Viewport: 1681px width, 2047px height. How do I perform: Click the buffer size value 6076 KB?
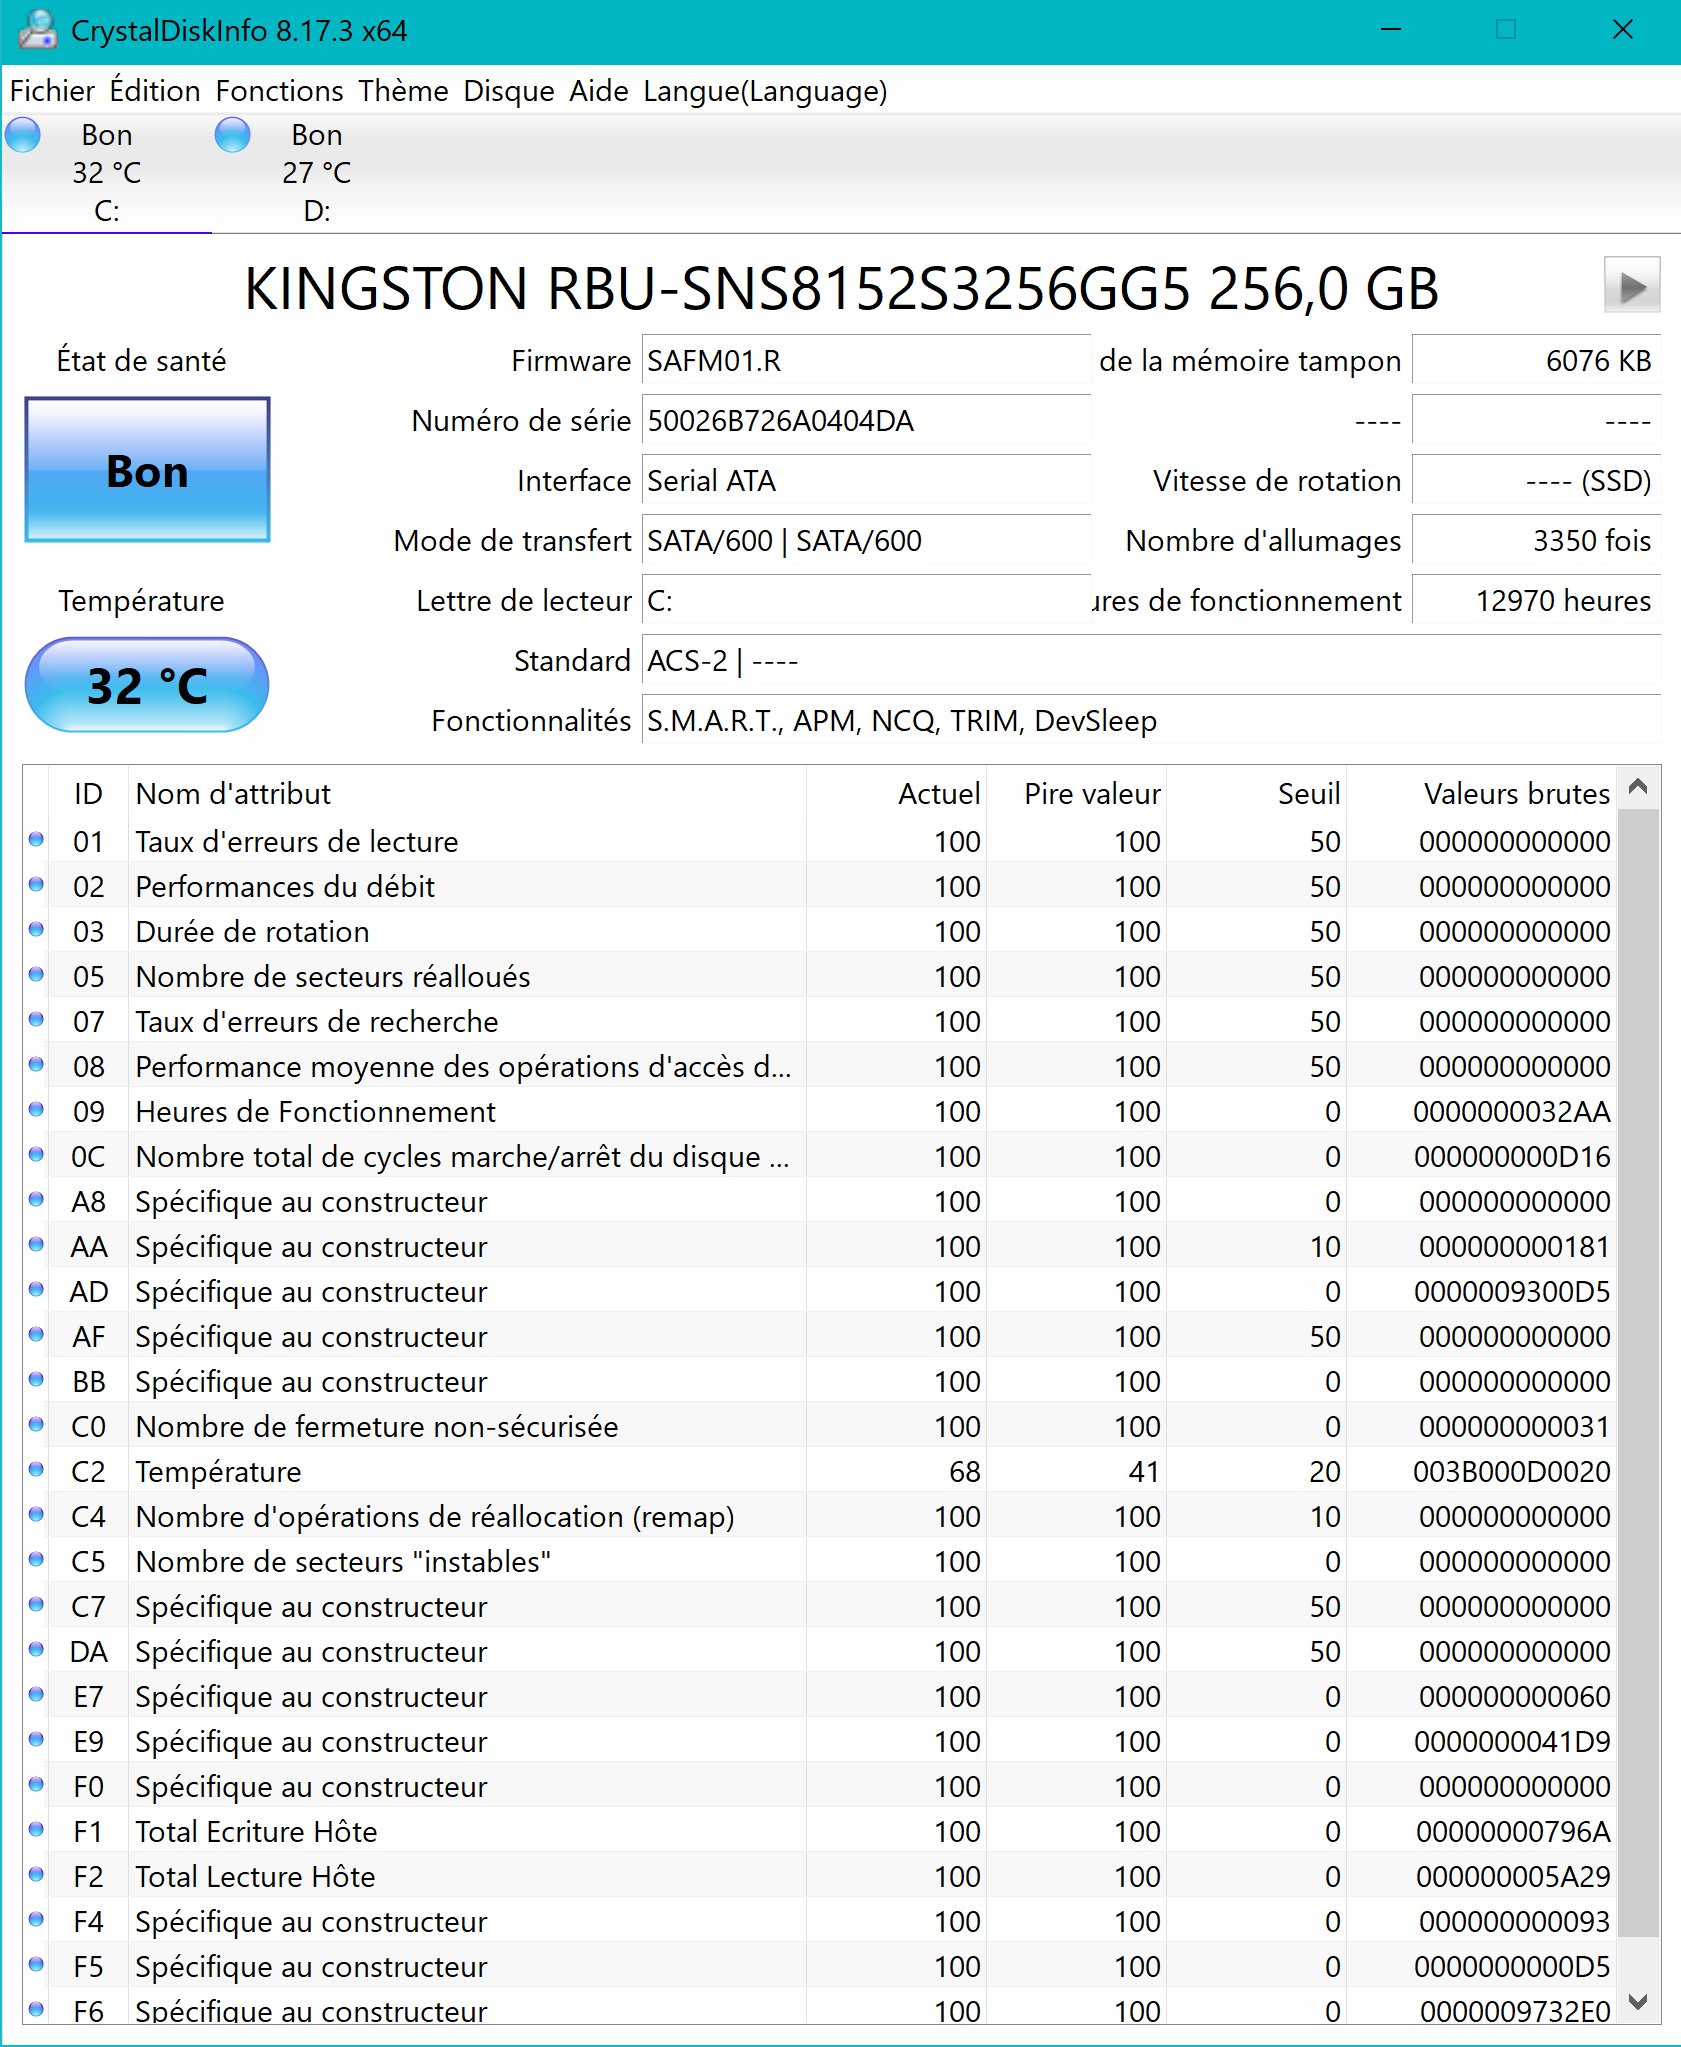pyautogui.click(x=1536, y=360)
